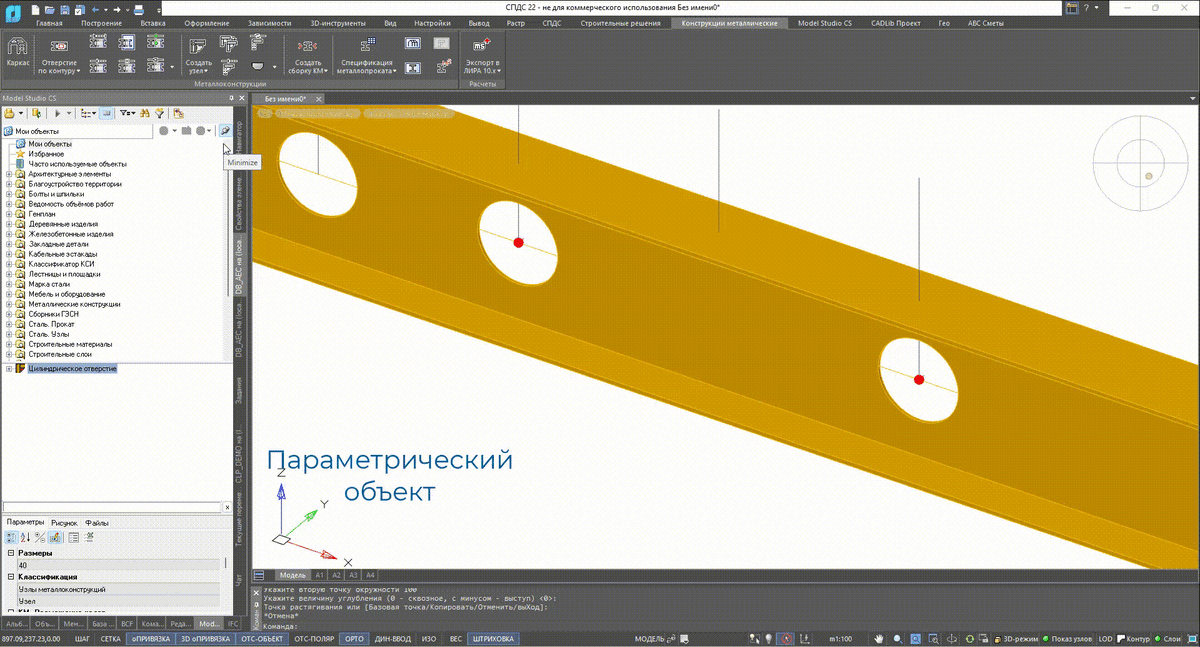Viewport: 1200px width, 647px height.
Task: Click the trough-shaped node icon in ribbon
Action: point(258,66)
